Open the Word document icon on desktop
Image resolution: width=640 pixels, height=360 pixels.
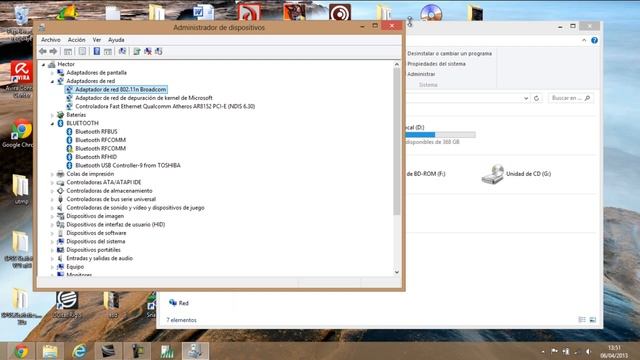click(203, 11)
